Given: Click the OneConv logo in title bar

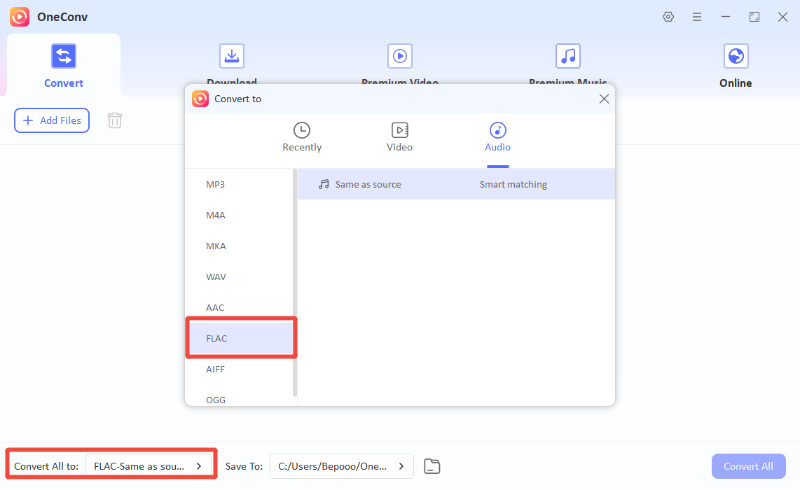Looking at the screenshot, I should click(x=19, y=17).
